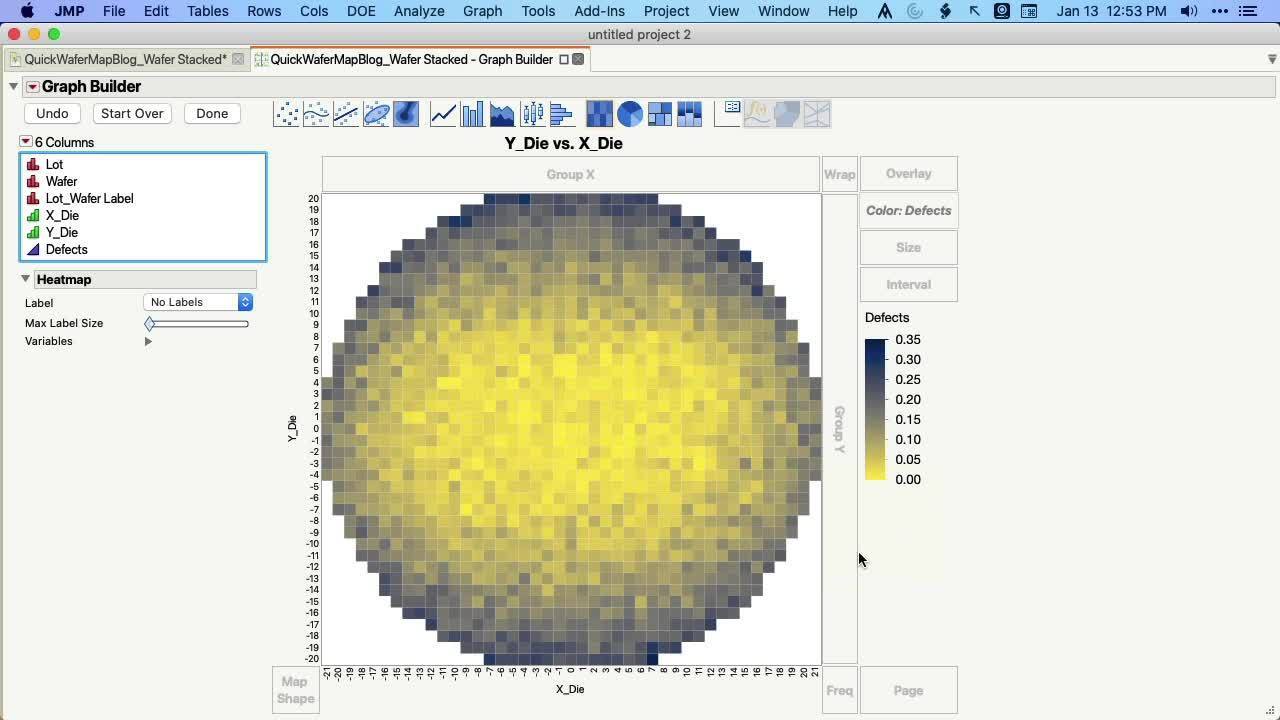Viewport: 1280px width, 720px height.
Task: Click the Done button
Action: pos(212,114)
